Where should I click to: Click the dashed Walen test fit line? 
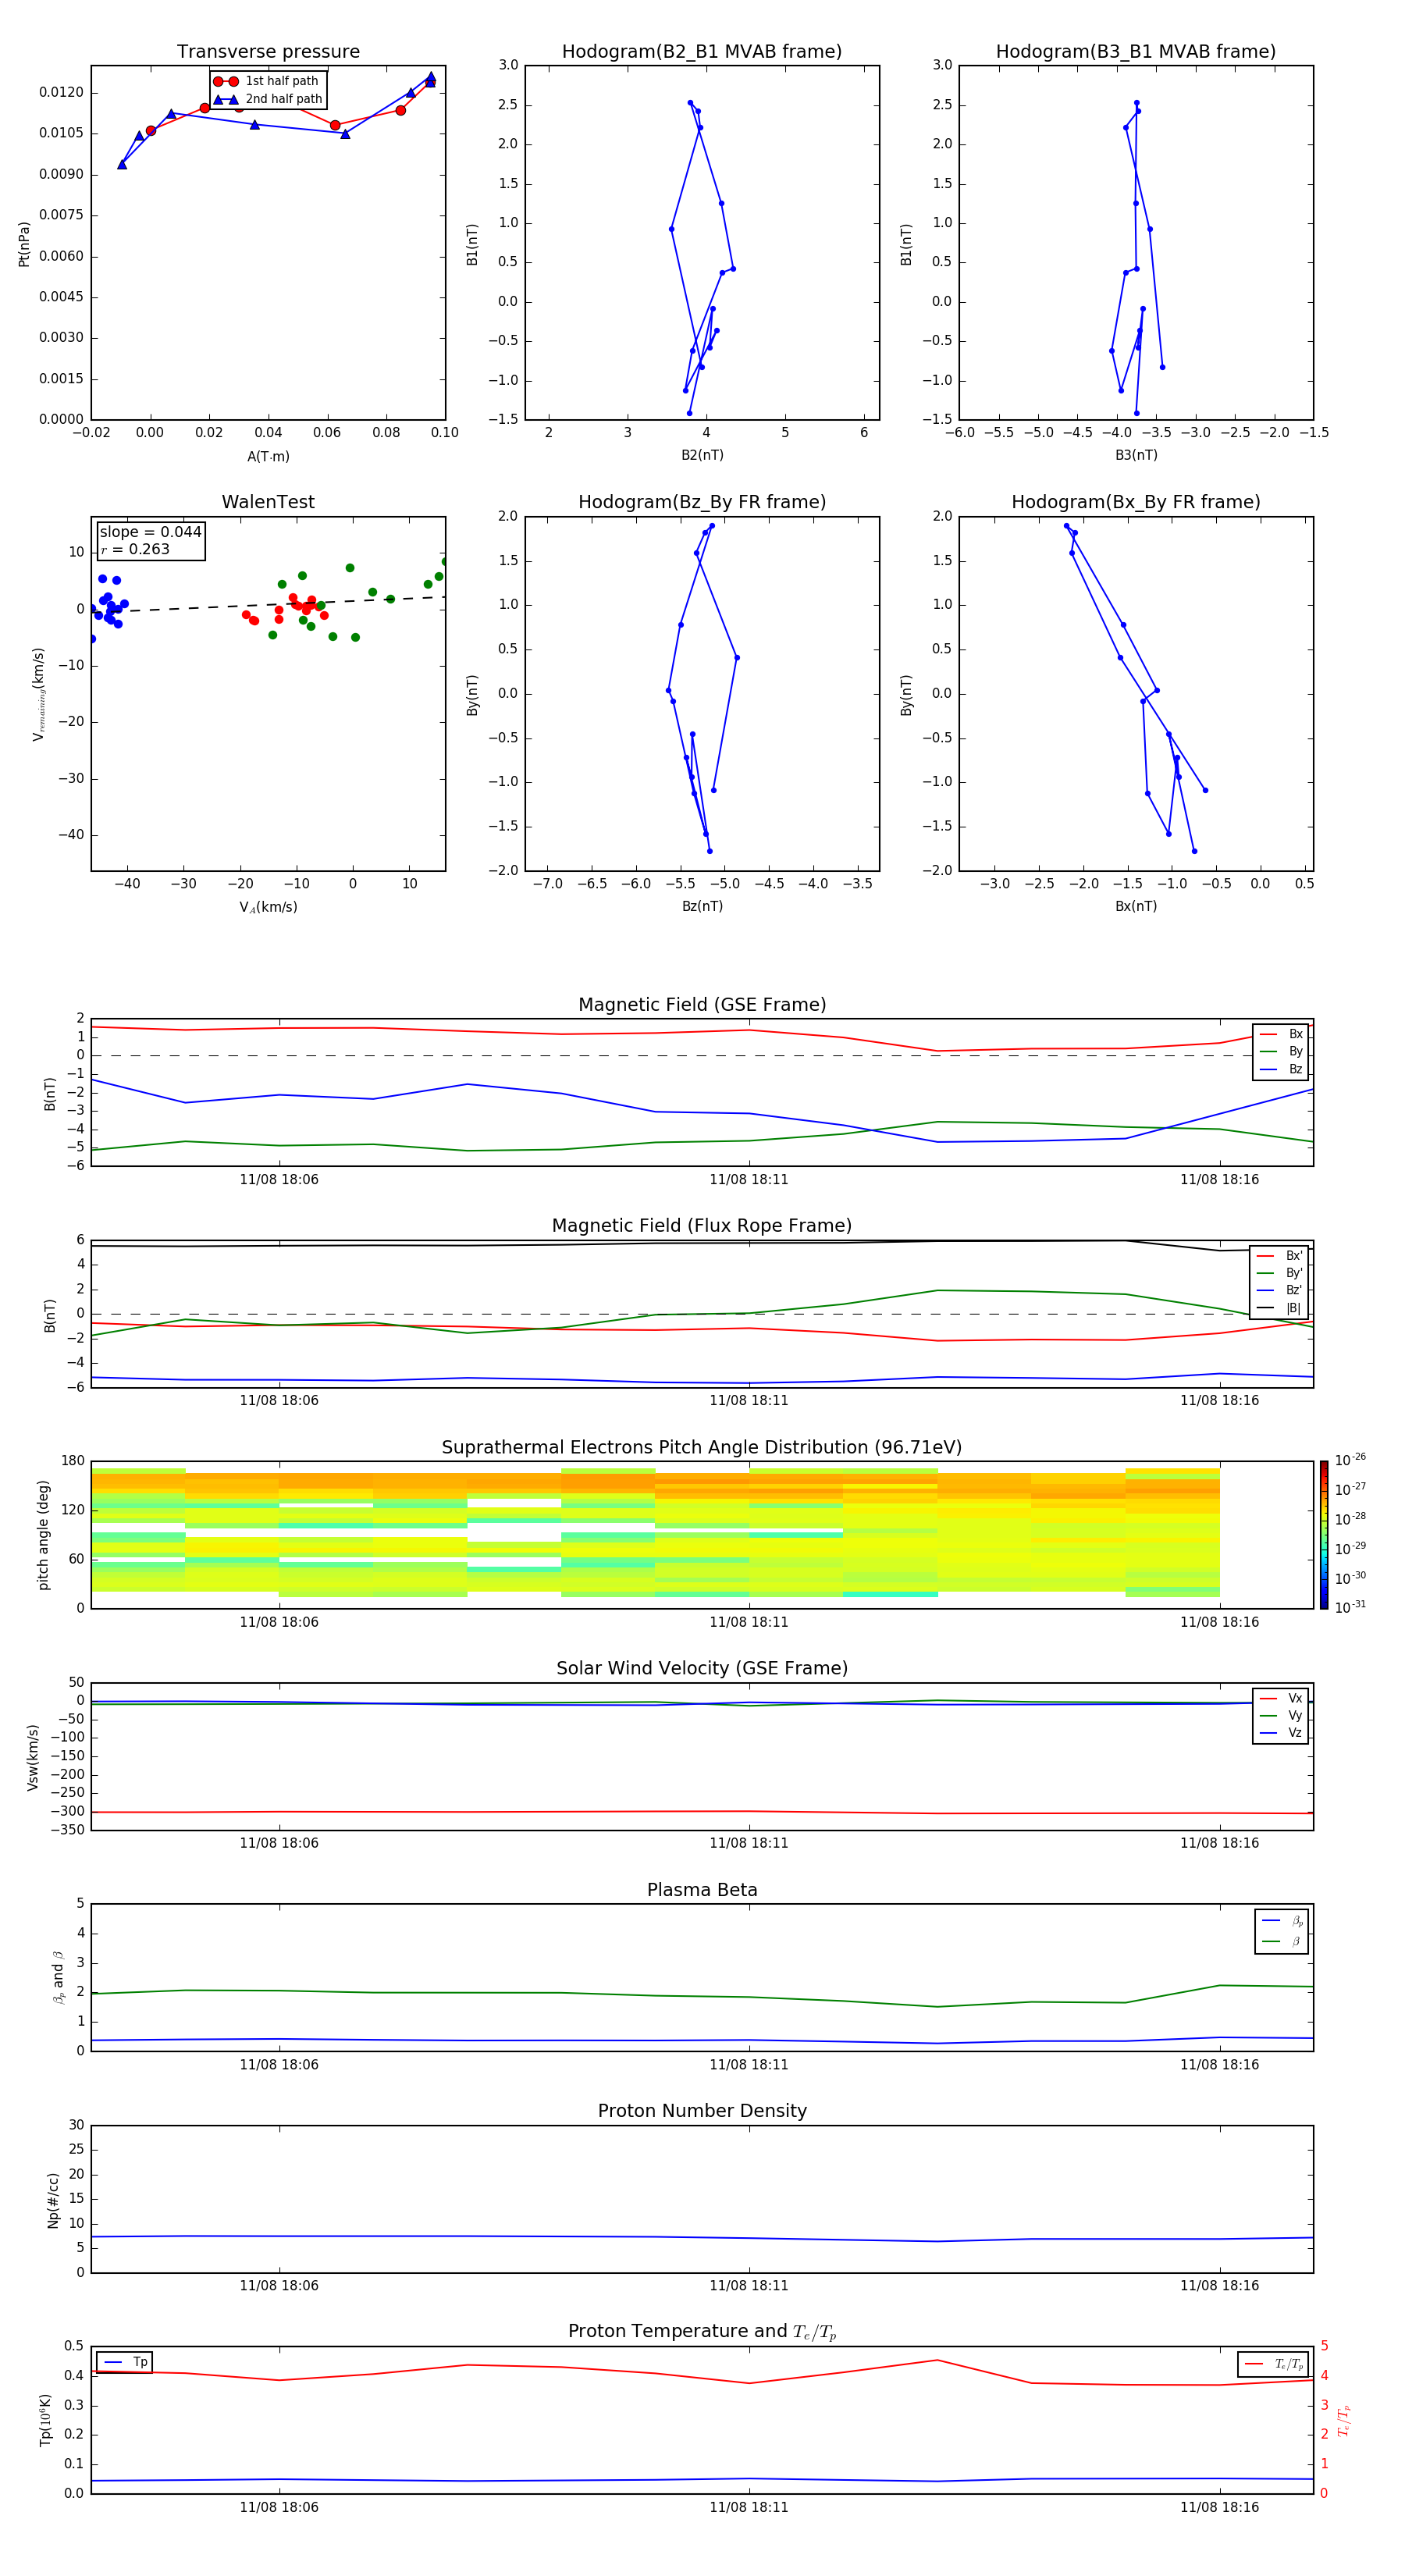(x=268, y=604)
